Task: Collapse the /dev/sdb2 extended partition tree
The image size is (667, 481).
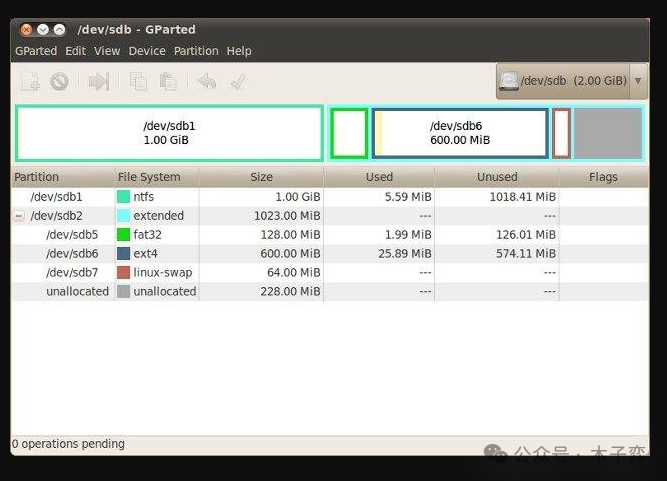Action: click(19, 216)
